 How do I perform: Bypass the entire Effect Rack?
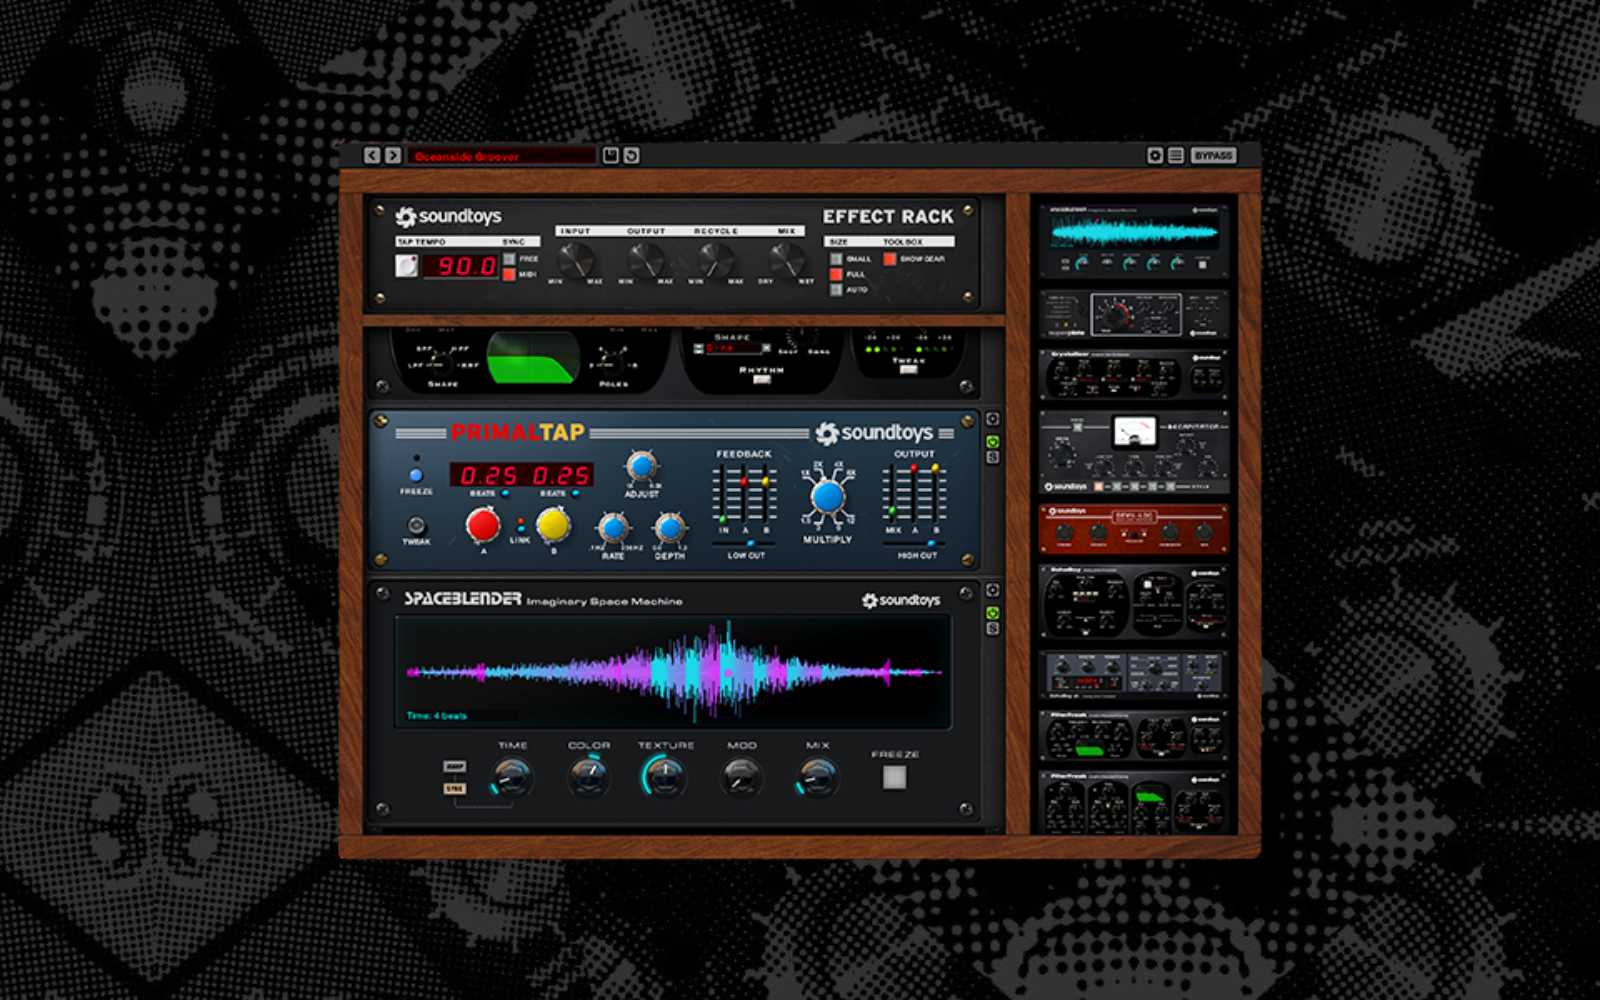1213,155
